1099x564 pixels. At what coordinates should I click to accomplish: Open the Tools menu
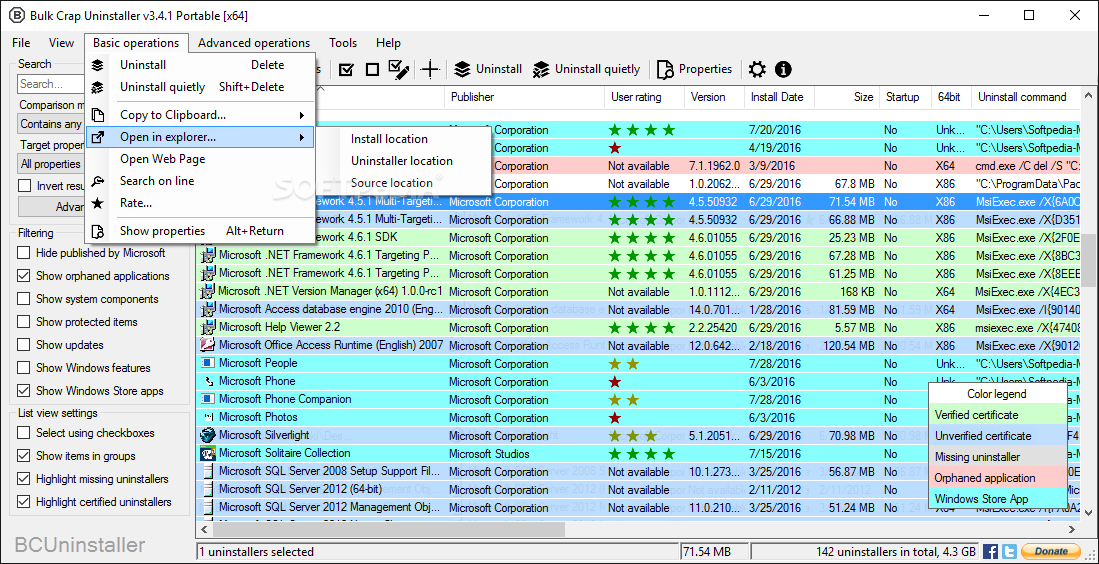click(x=343, y=43)
